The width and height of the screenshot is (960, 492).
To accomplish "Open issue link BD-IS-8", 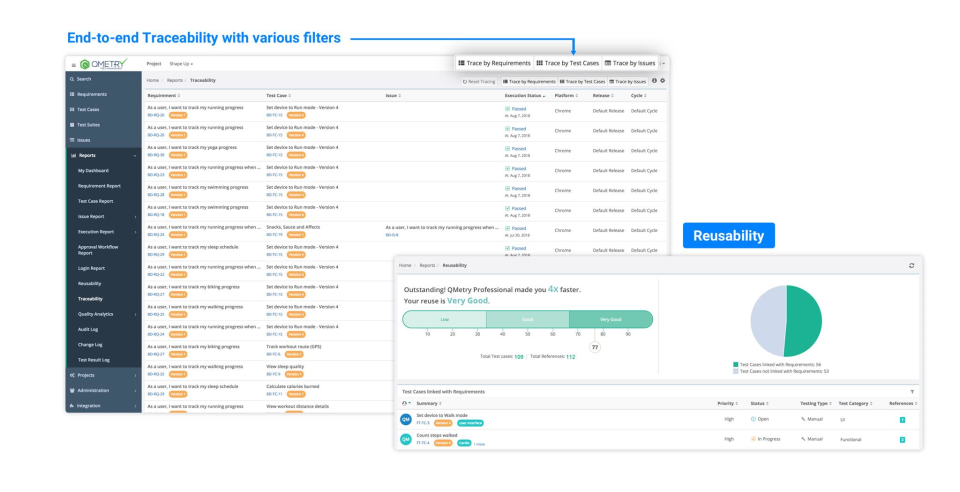I will point(392,235).
